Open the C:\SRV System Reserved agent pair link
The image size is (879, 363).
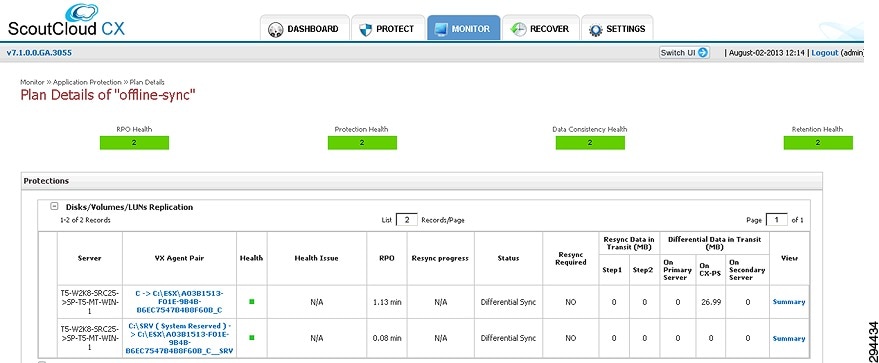pos(179,338)
